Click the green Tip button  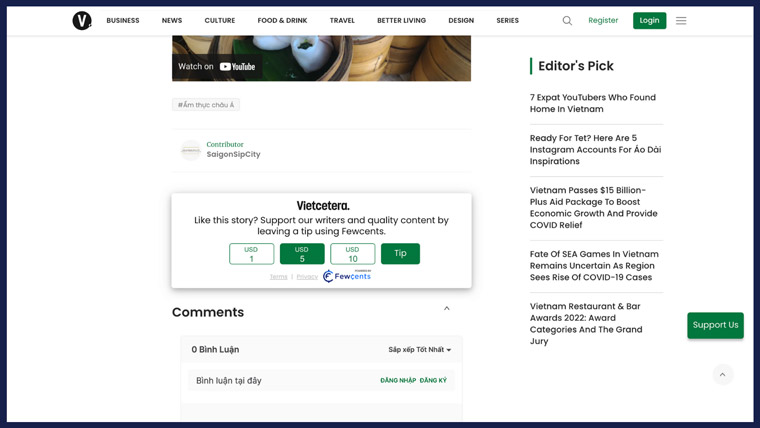click(400, 254)
